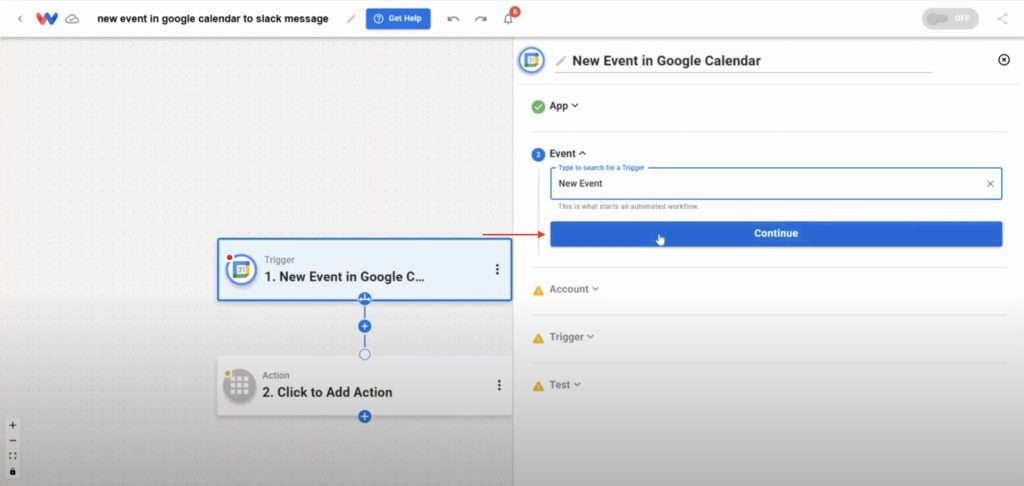Viewport: 1024px width, 486px height.
Task: Click the Google Calendar icon on trigger node
Action: click(x=241, y=269)
